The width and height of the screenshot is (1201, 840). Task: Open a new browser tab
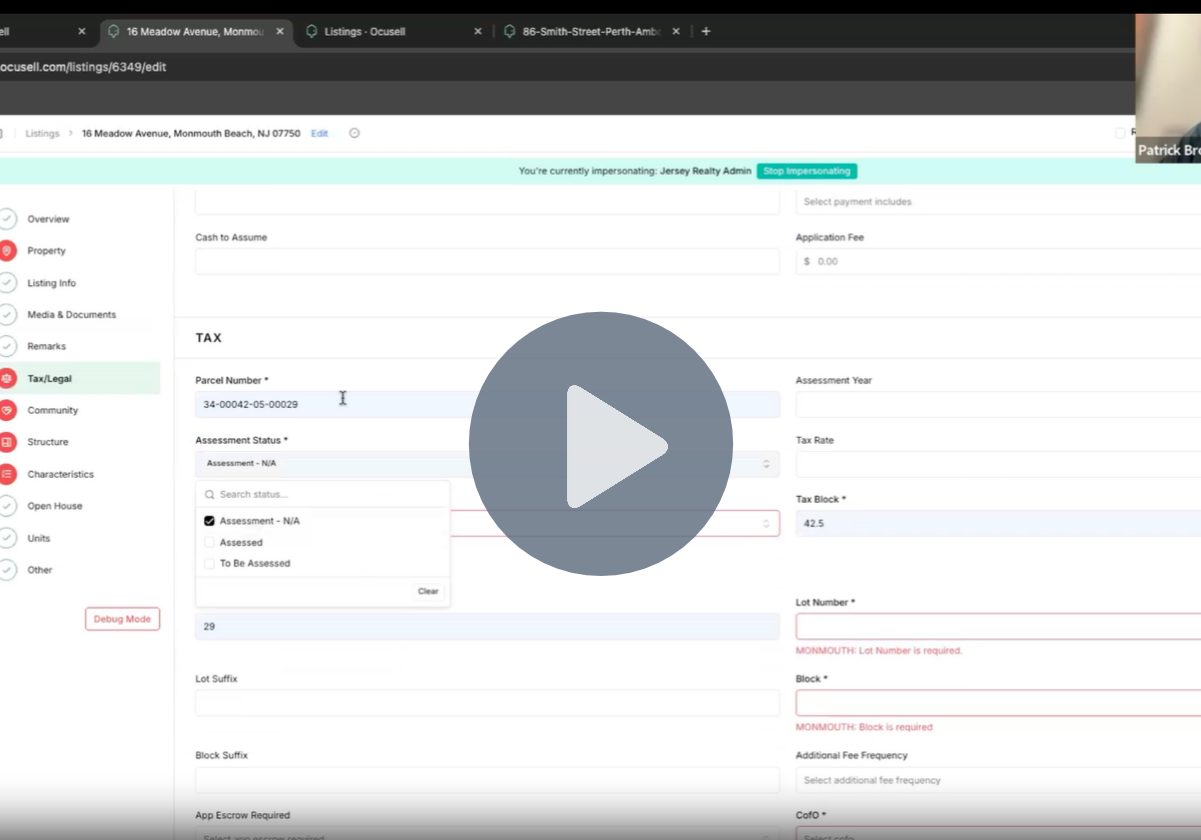(706, 31)
